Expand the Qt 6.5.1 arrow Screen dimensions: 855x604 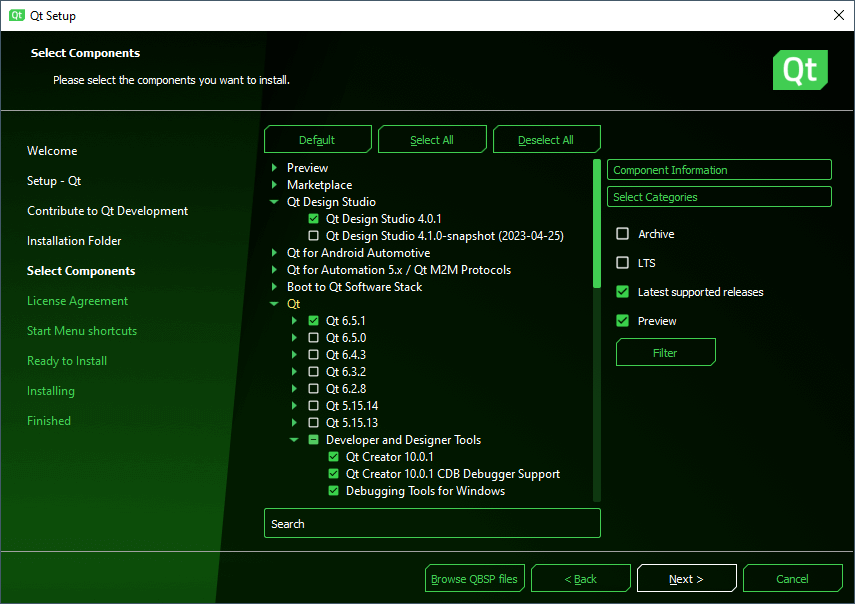[295, 321]
